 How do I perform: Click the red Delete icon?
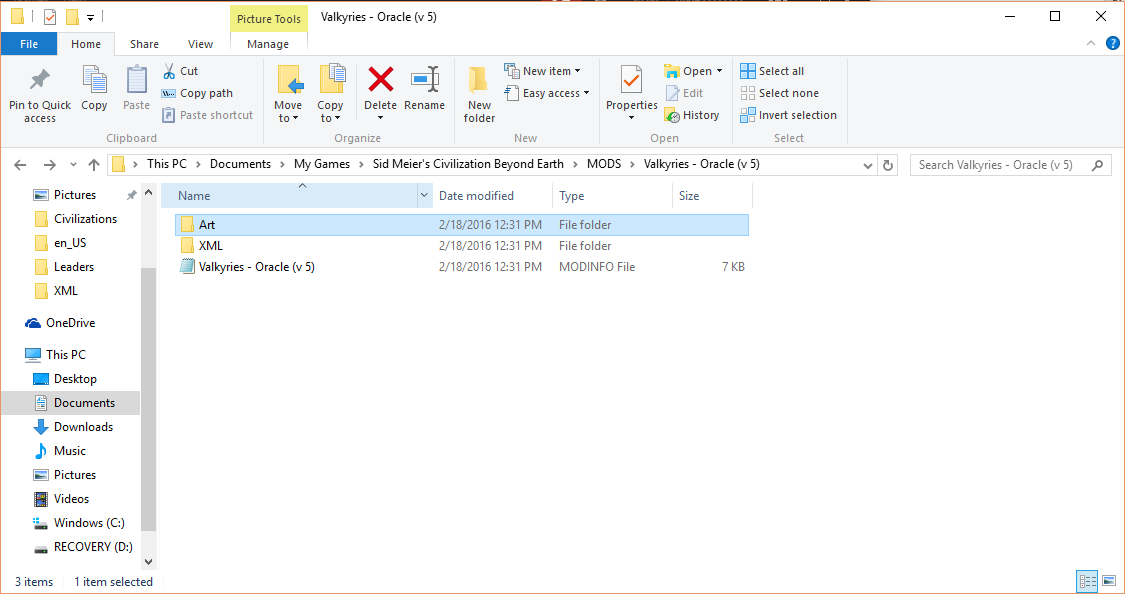(380, 79)
